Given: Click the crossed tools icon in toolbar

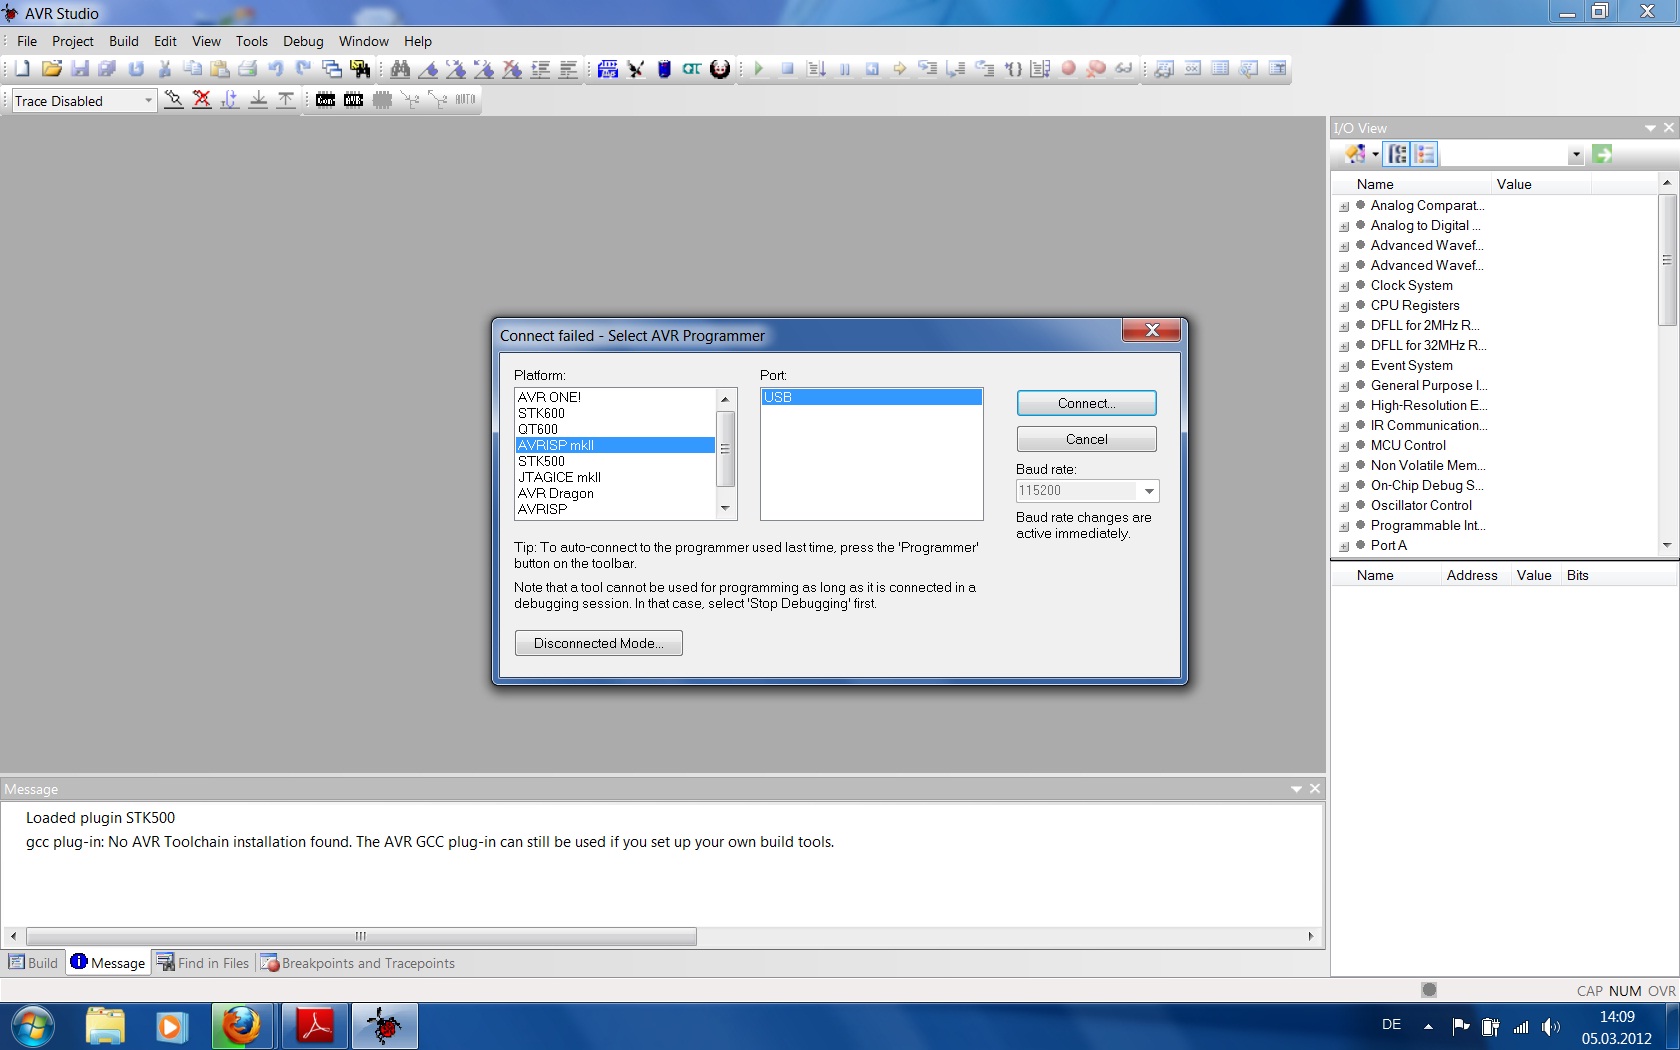Looking at the screenshot, I should click(636, 69).
